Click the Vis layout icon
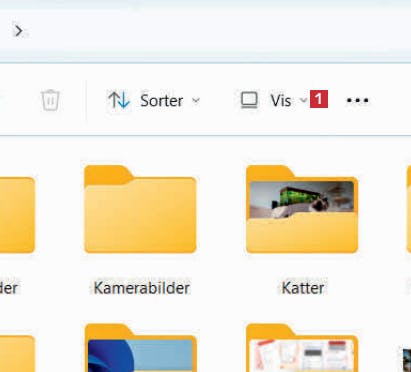Image resolution: width=411 pixels, height=372 pixels. (x=249, y=100)
